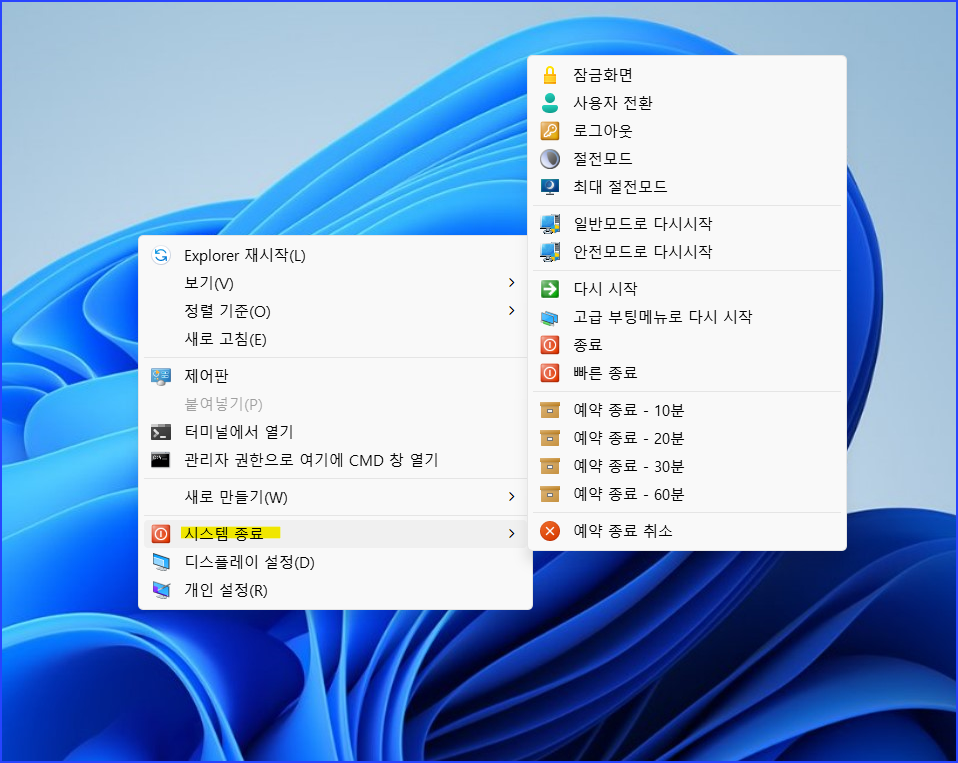Select Explorer 재시작(L) menu entry
958x763 pixels.
(x=335, y=255)
